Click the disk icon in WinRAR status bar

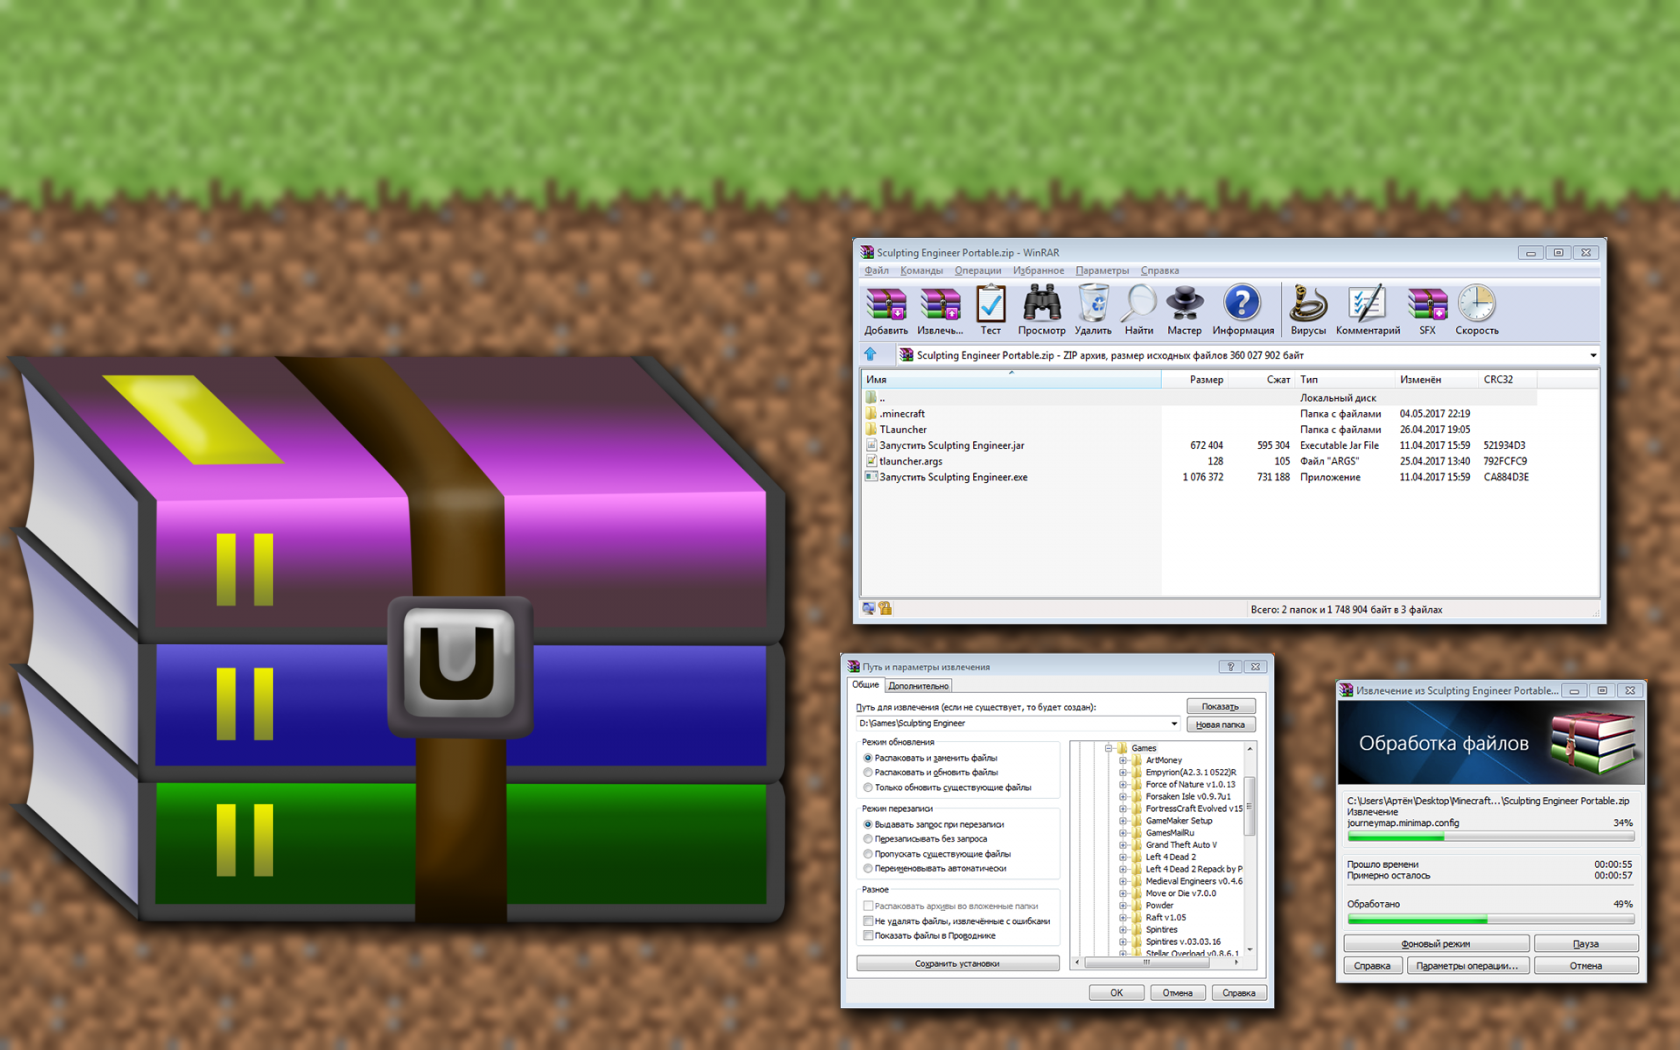(869, 608)
